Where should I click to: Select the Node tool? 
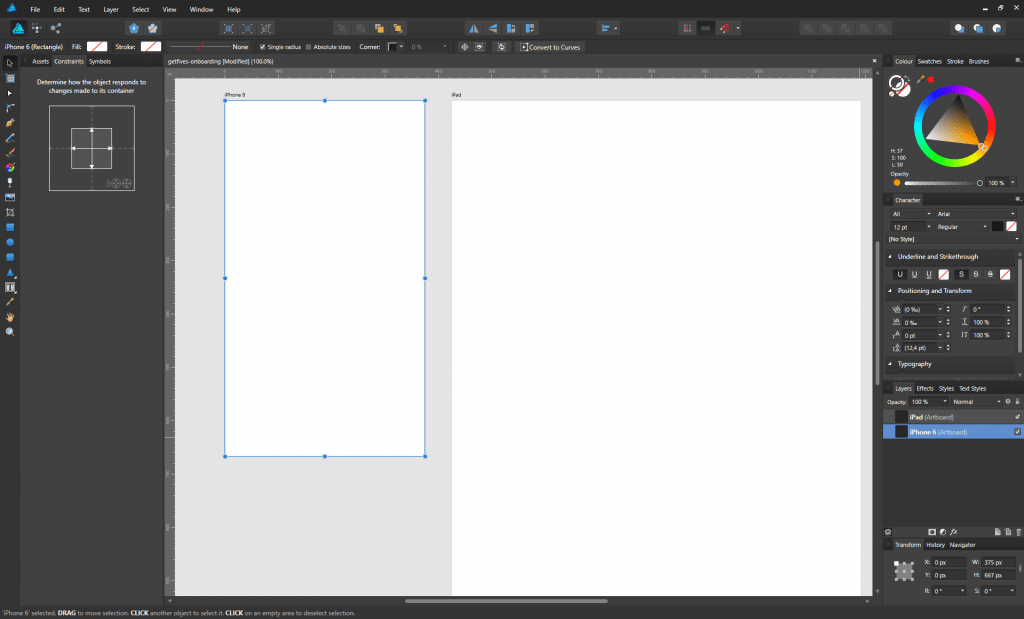[x=9, y=92]
